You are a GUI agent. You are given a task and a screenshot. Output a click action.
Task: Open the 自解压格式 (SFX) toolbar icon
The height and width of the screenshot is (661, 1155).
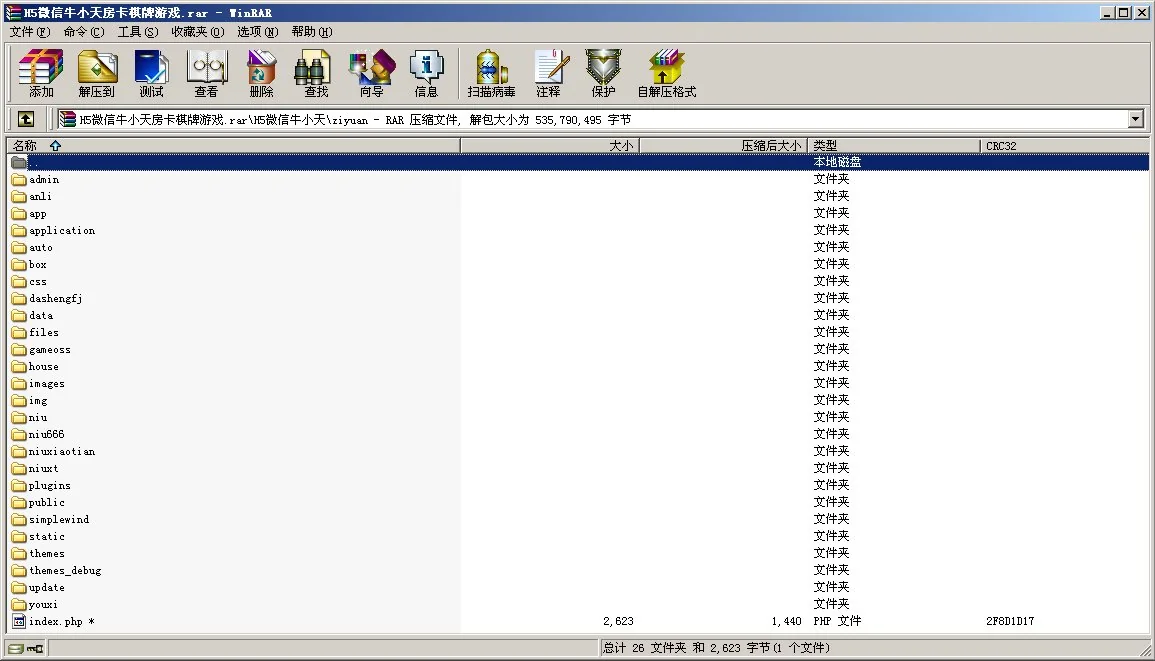click(666, 74)
